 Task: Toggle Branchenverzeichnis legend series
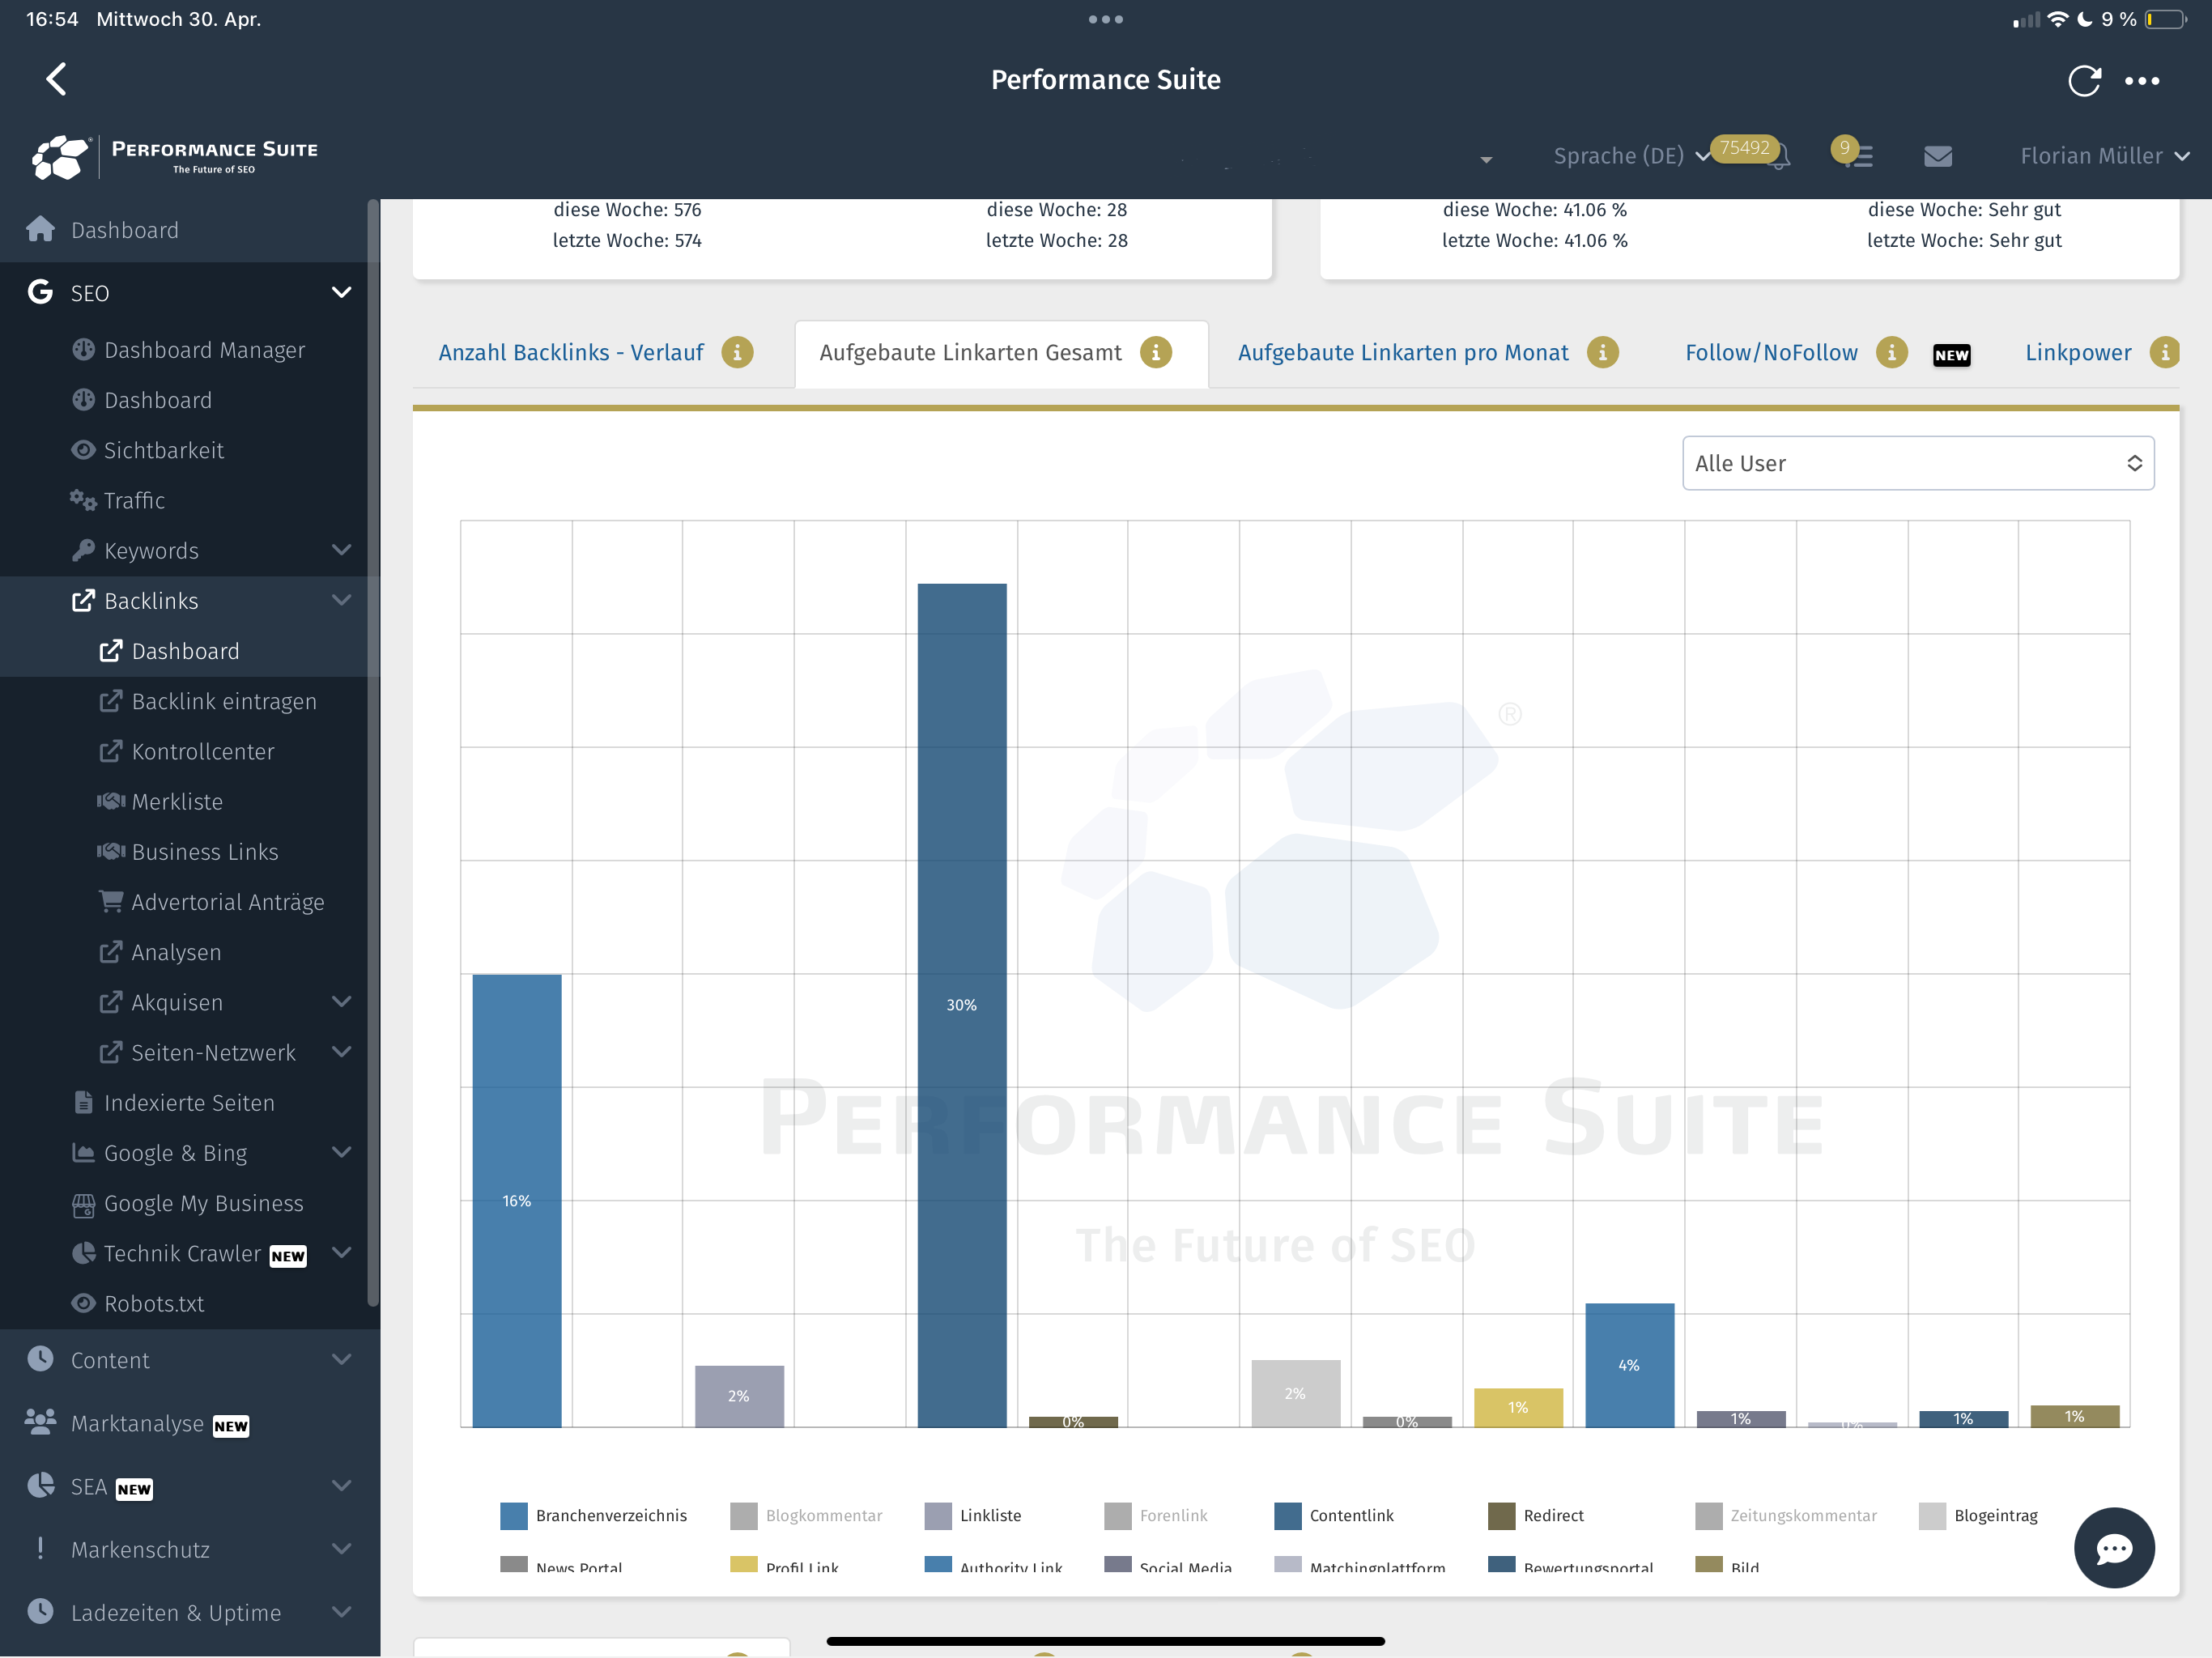[593, 1515]
